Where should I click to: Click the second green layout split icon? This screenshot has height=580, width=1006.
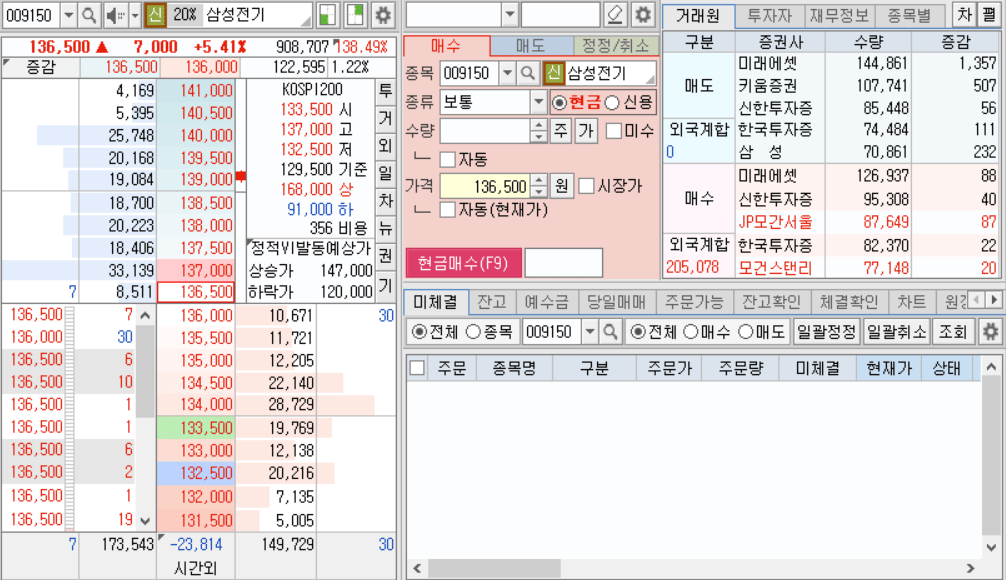[355, 15]
